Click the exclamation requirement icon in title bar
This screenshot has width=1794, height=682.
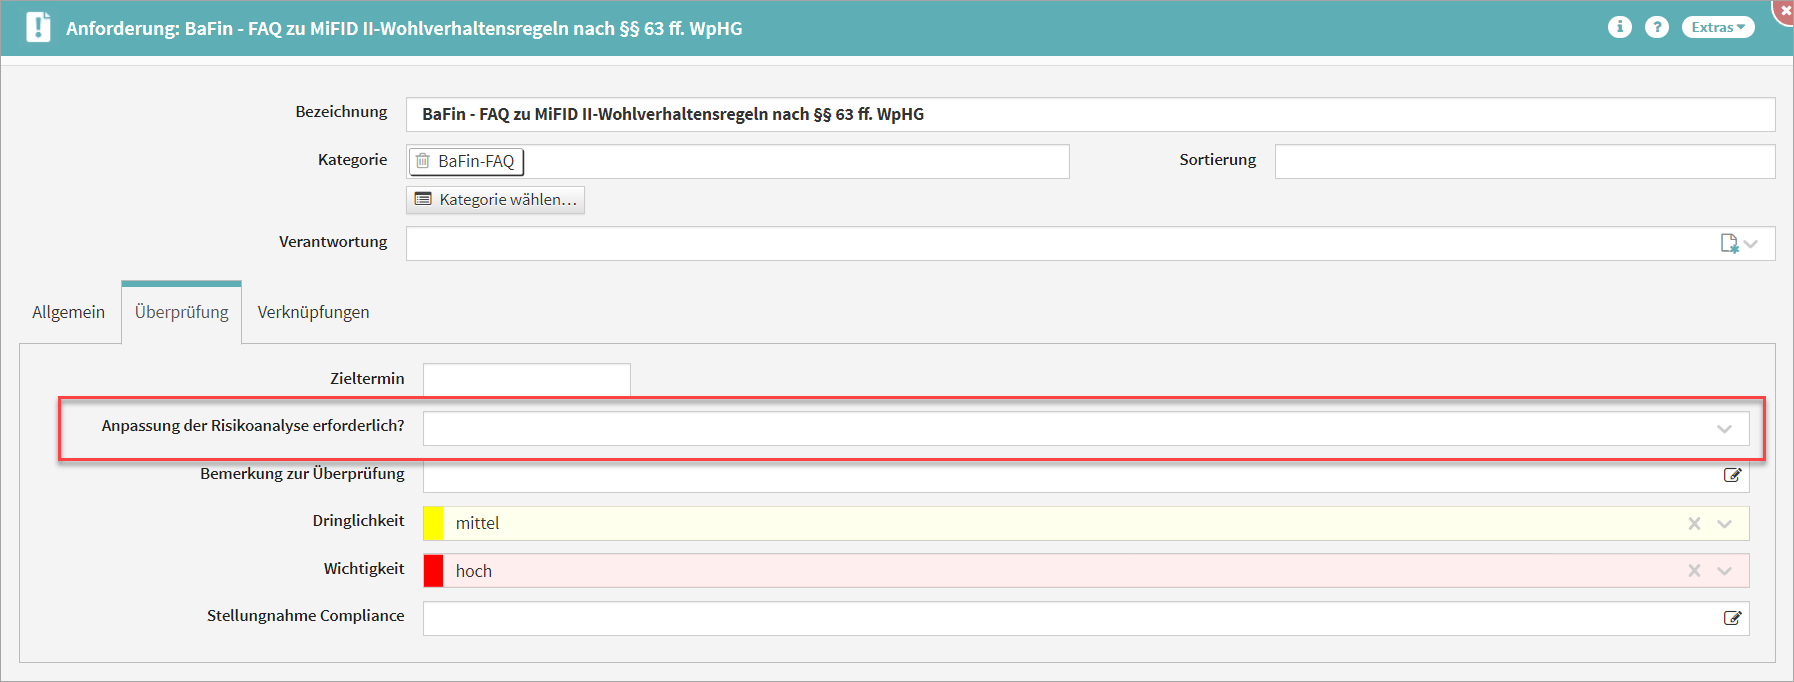(x=38, y=27)
